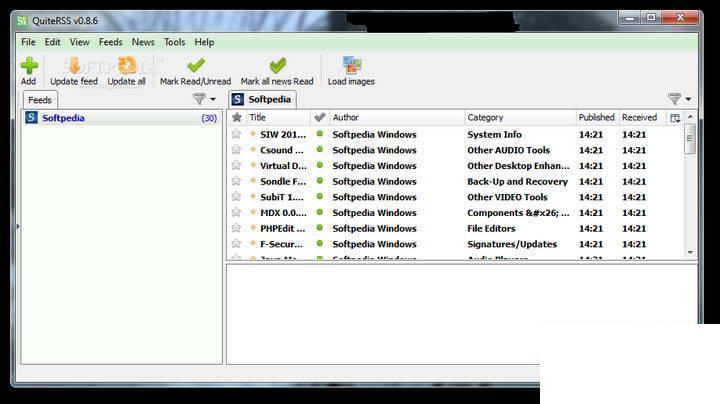
Task: Toggle read status dot of Sondle F... row
Action: 320,180
